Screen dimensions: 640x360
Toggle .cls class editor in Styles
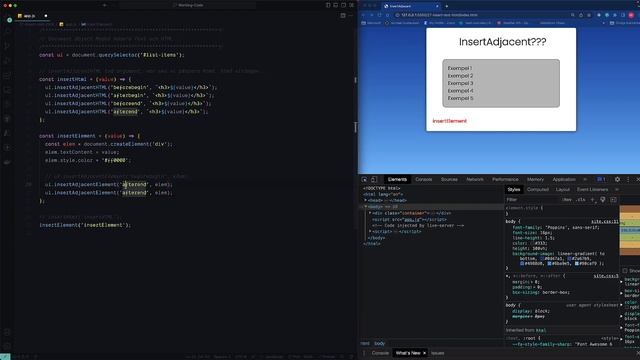[580, 200]
